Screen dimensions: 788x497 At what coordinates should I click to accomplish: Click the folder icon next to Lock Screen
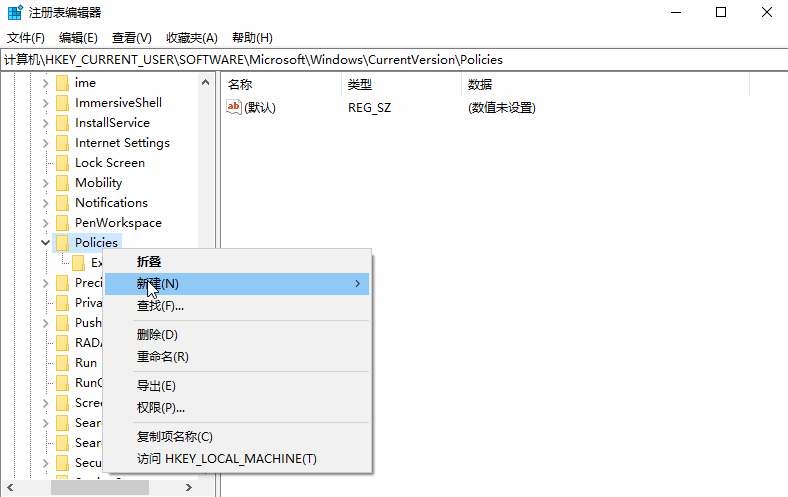click(62, 163)
